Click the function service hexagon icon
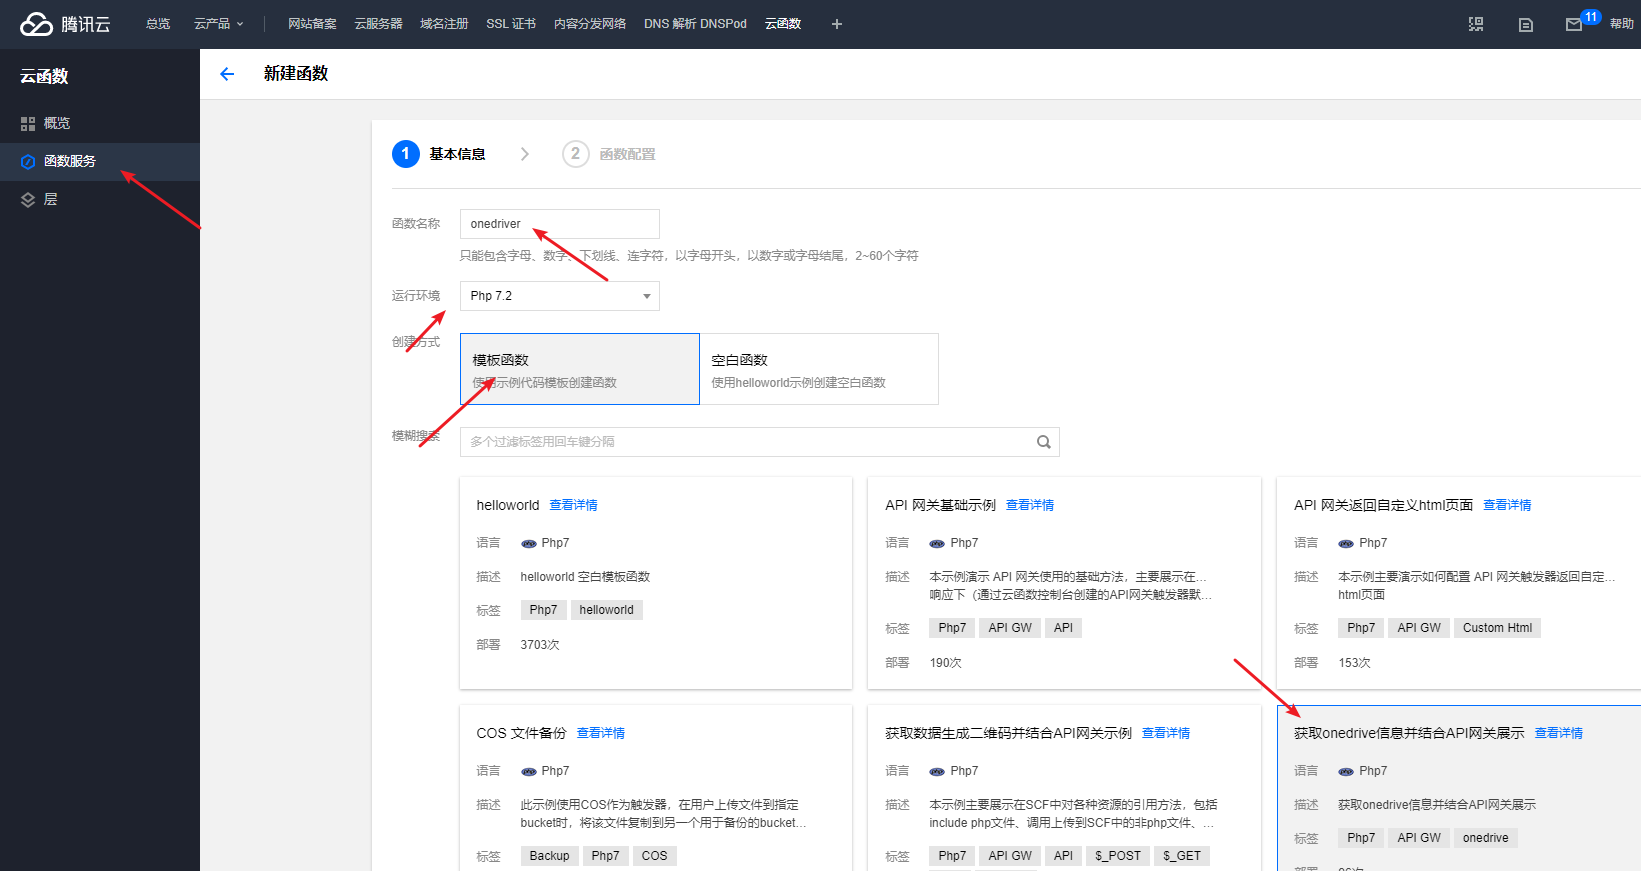1641x871 pixels. point(28,162)
